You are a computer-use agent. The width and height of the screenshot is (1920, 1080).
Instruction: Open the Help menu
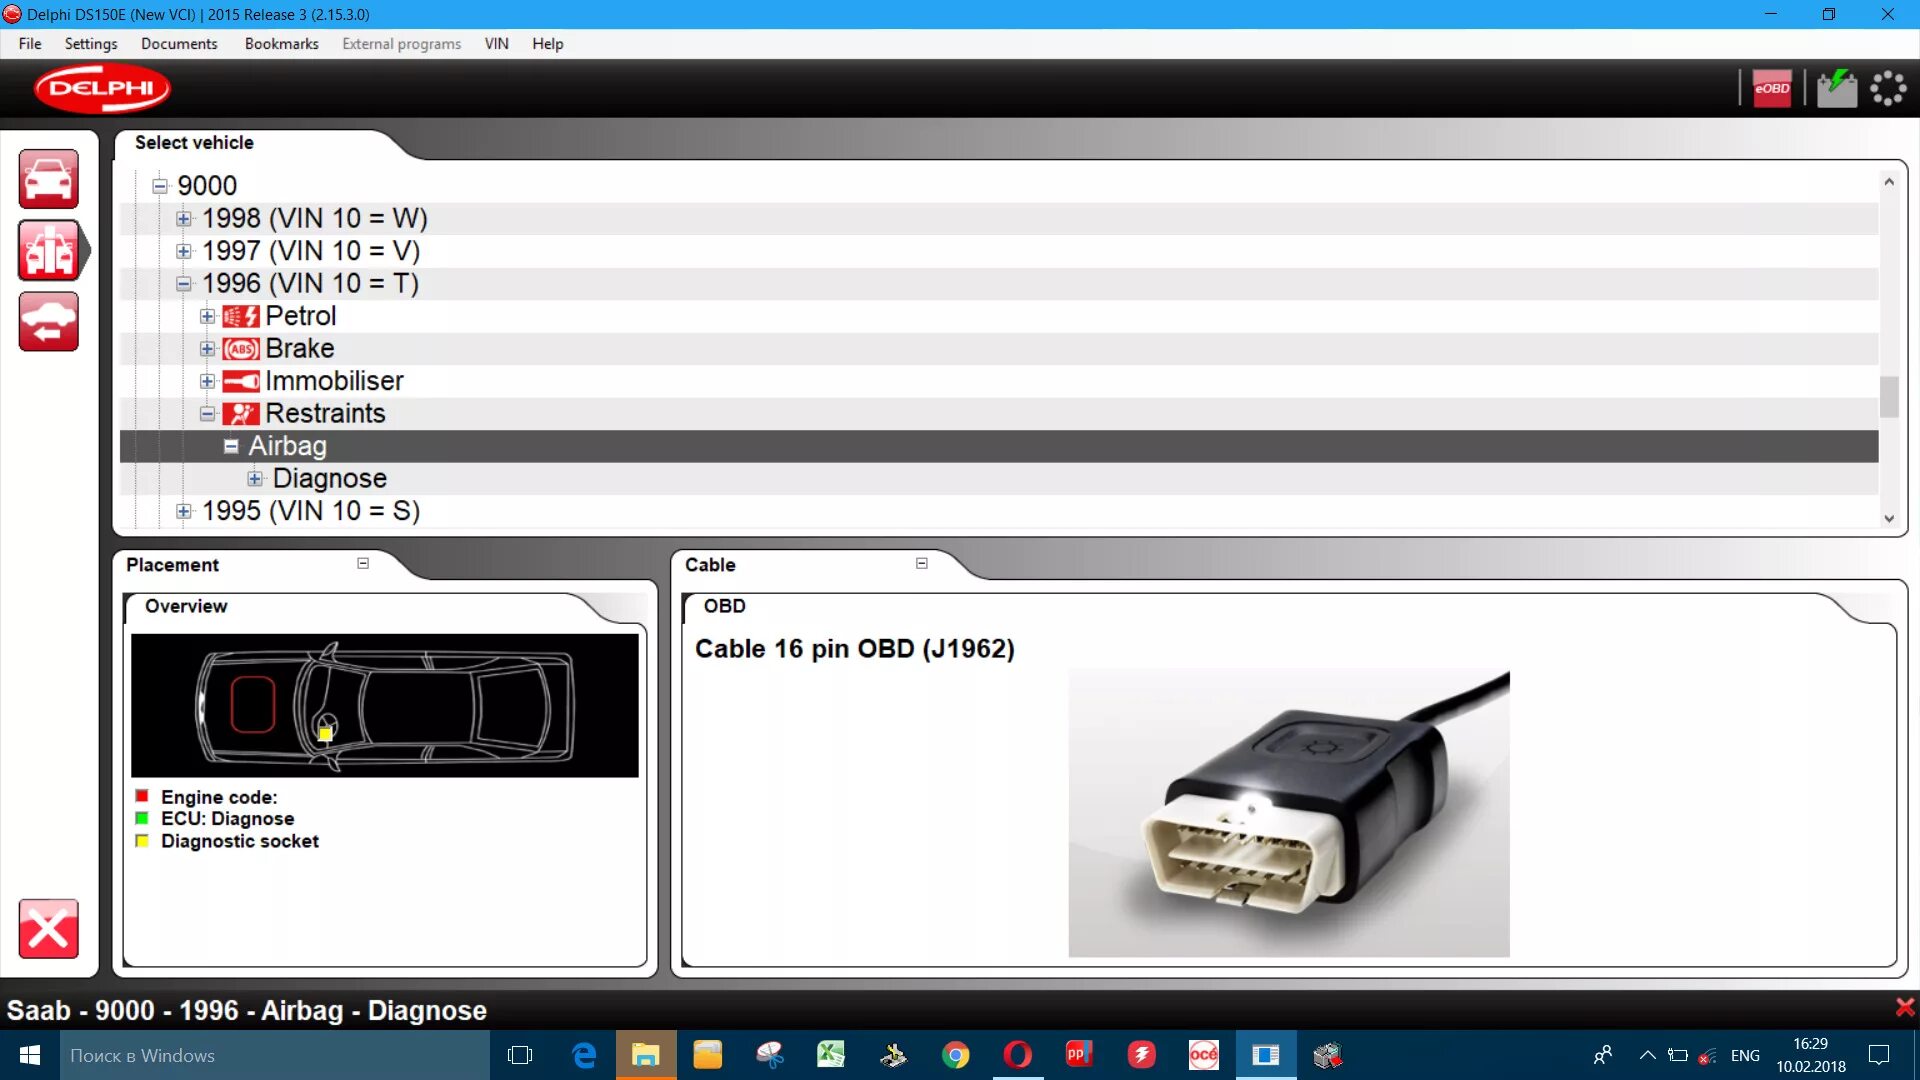click(x=548, y=44)
